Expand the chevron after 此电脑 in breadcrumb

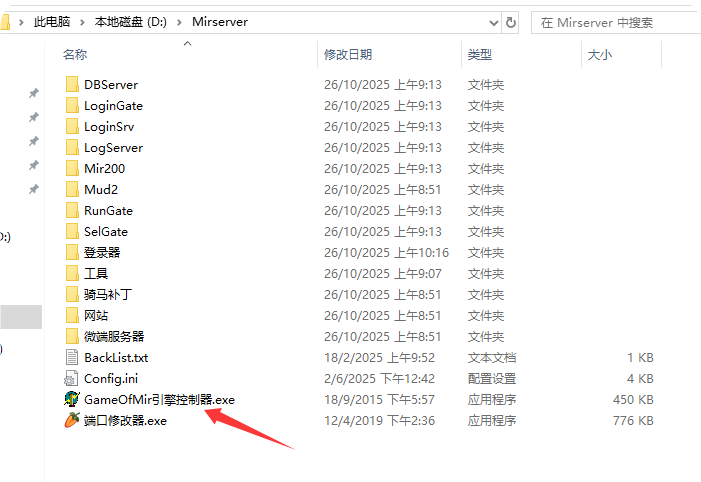84,21
